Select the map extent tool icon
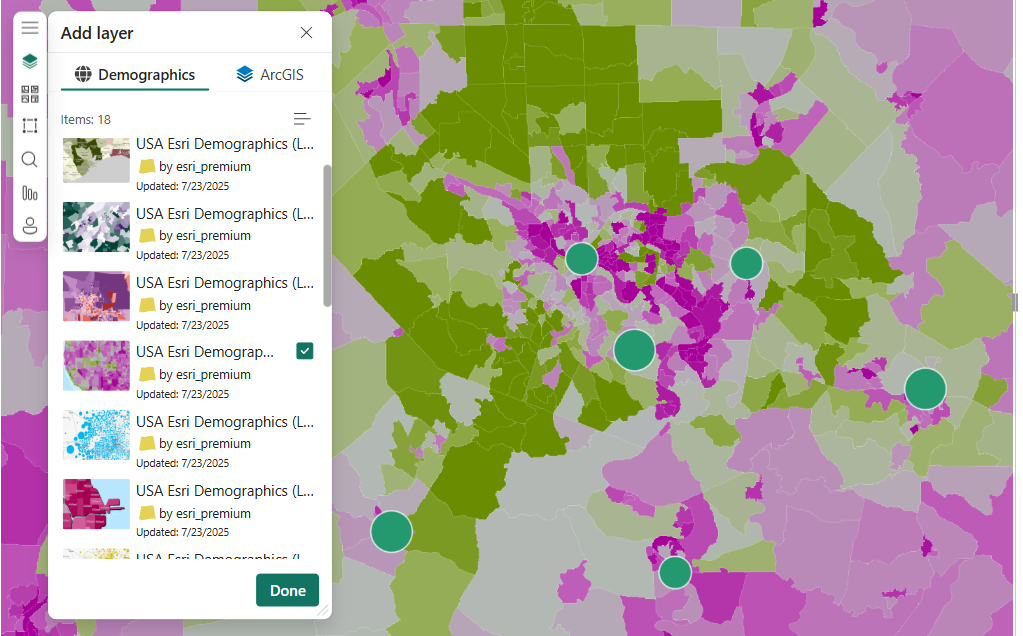The height and width of the screenshot is (636, 1023). click(x=29, y=125)
